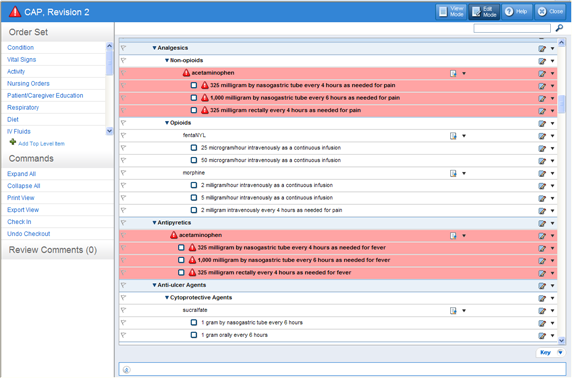Check 25 microgram/hour fentaNYL infusion
Image resolution: width=572 pixels, height=378 pixels.
point(194,148)
